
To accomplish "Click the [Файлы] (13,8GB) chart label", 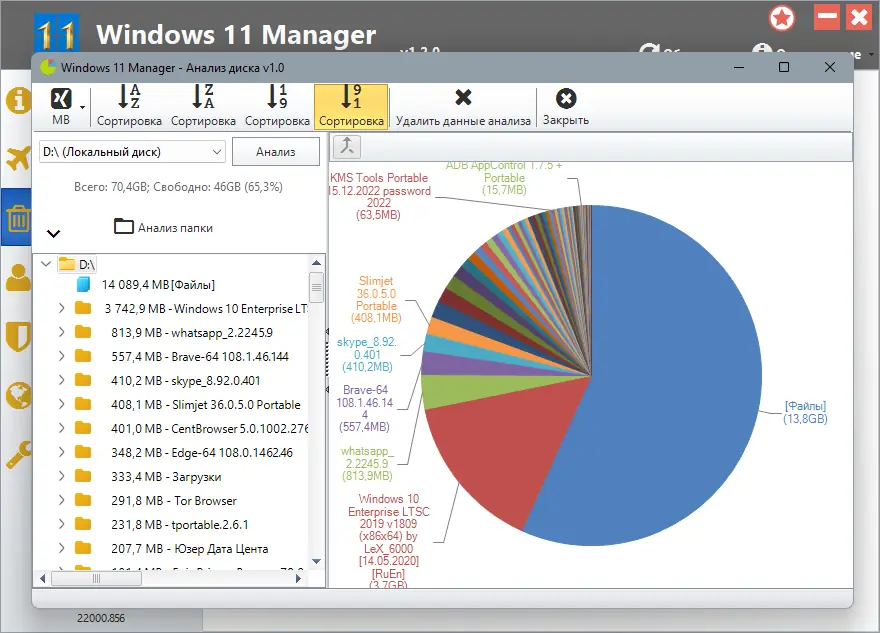I will (x=805, y=412).
